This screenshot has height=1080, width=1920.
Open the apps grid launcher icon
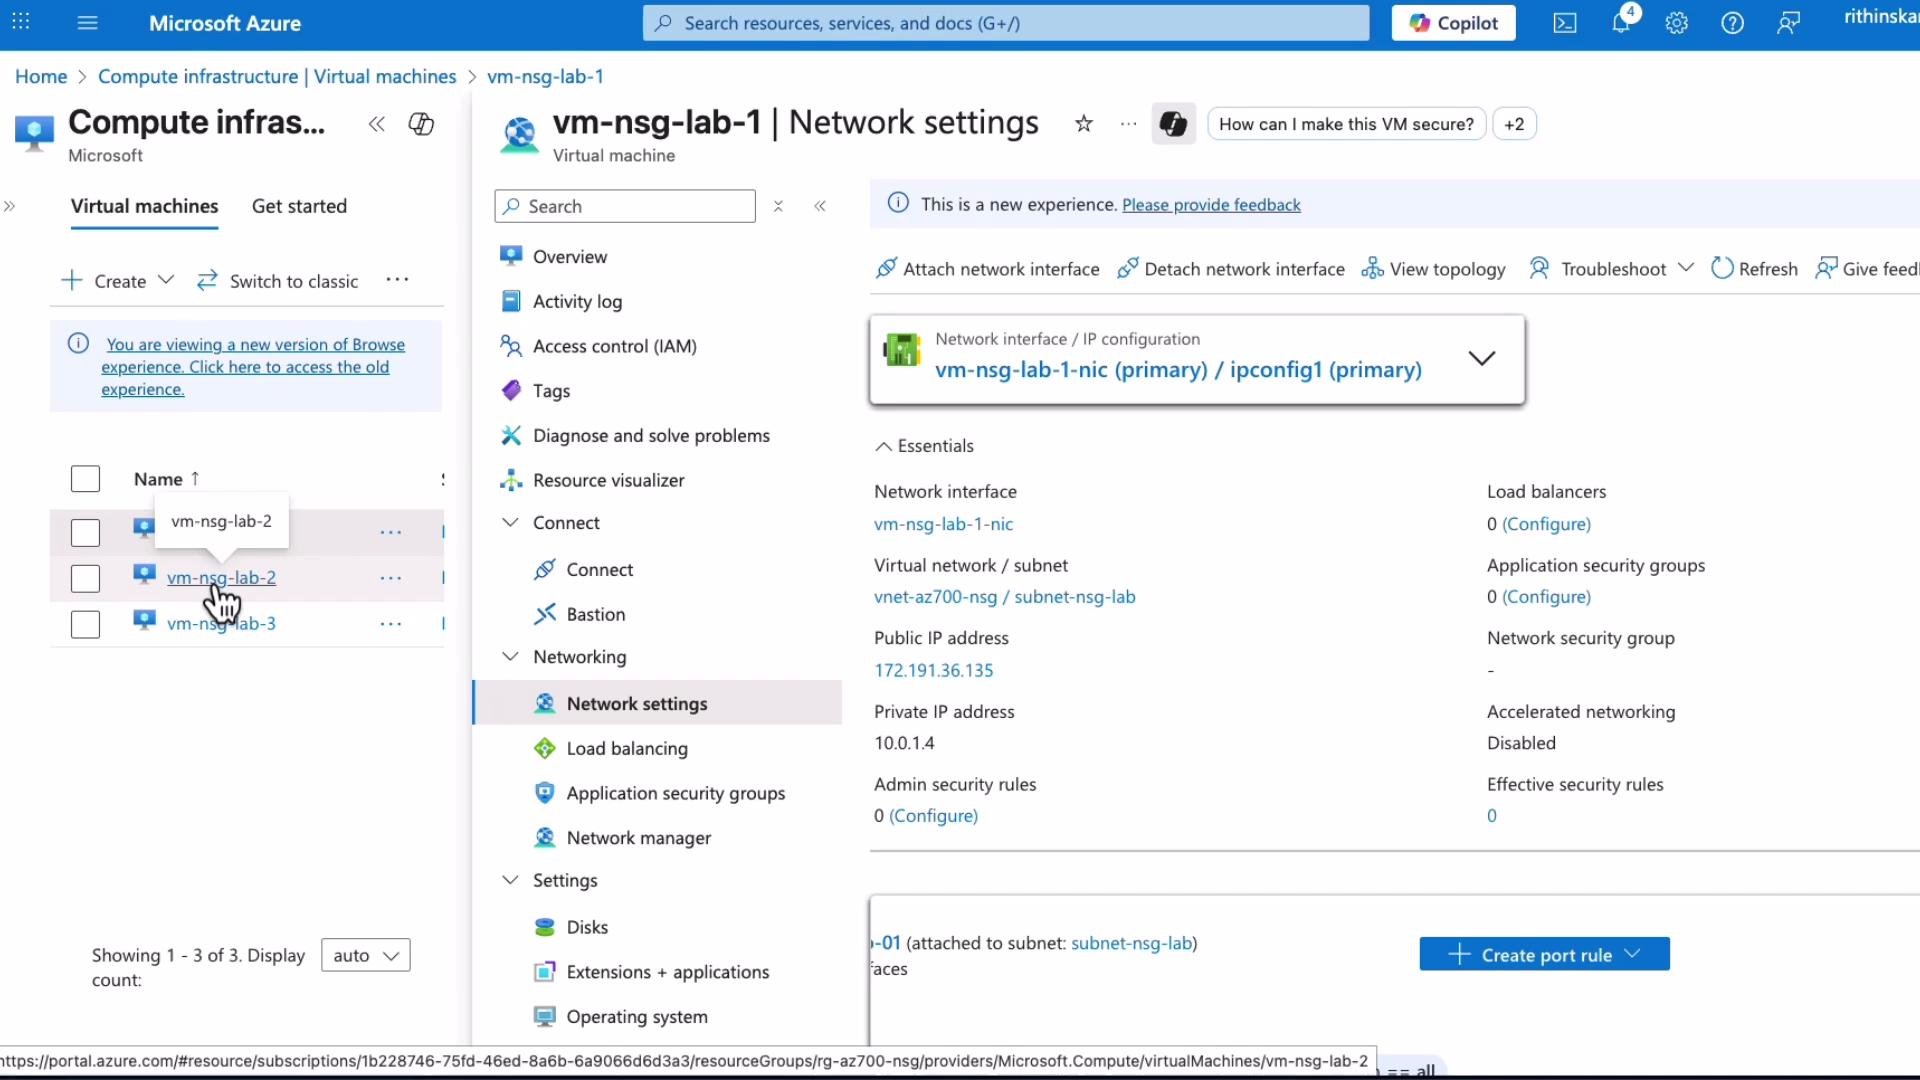click(x=21, y=22)
